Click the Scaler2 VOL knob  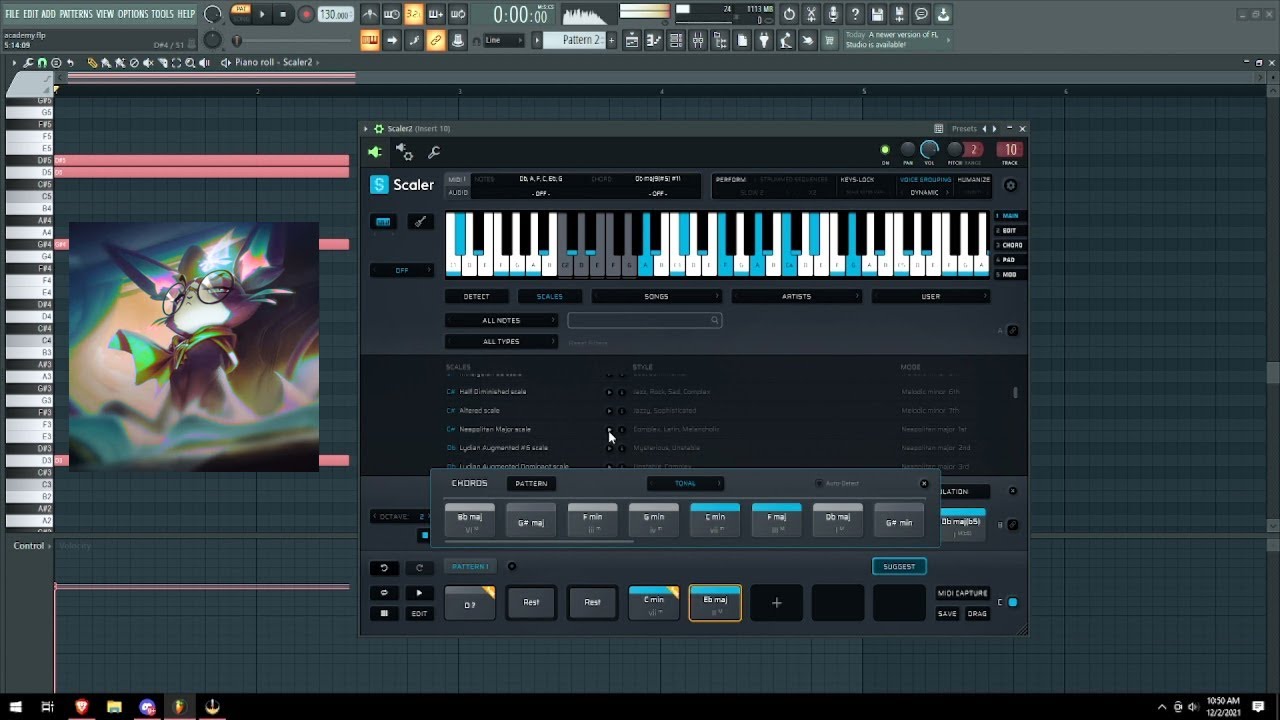(x=929, y=149)
